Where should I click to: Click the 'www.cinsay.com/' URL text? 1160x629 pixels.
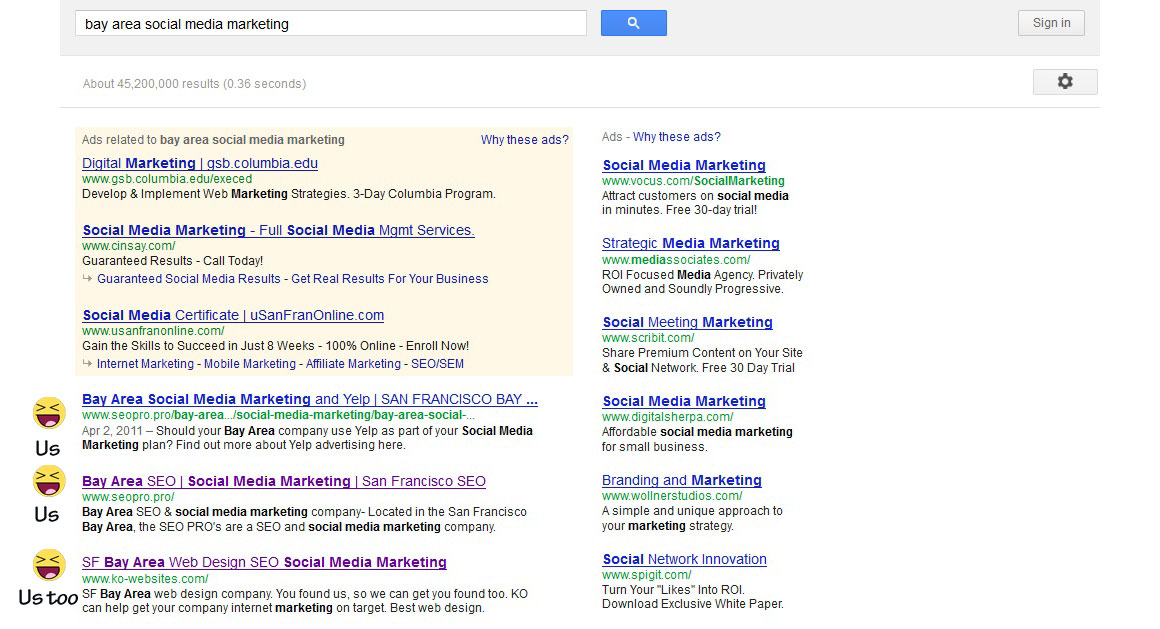129,246
